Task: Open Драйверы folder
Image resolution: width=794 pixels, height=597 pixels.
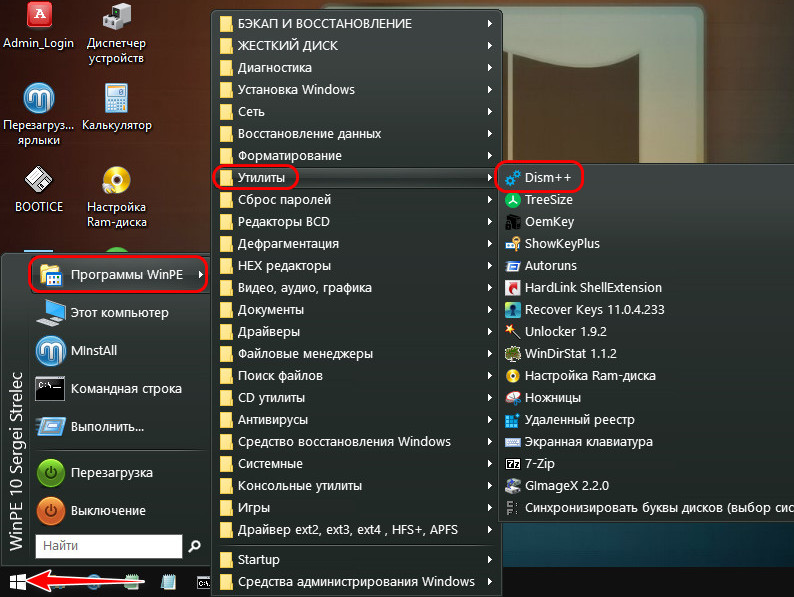Action: click(x=357, y=332)
